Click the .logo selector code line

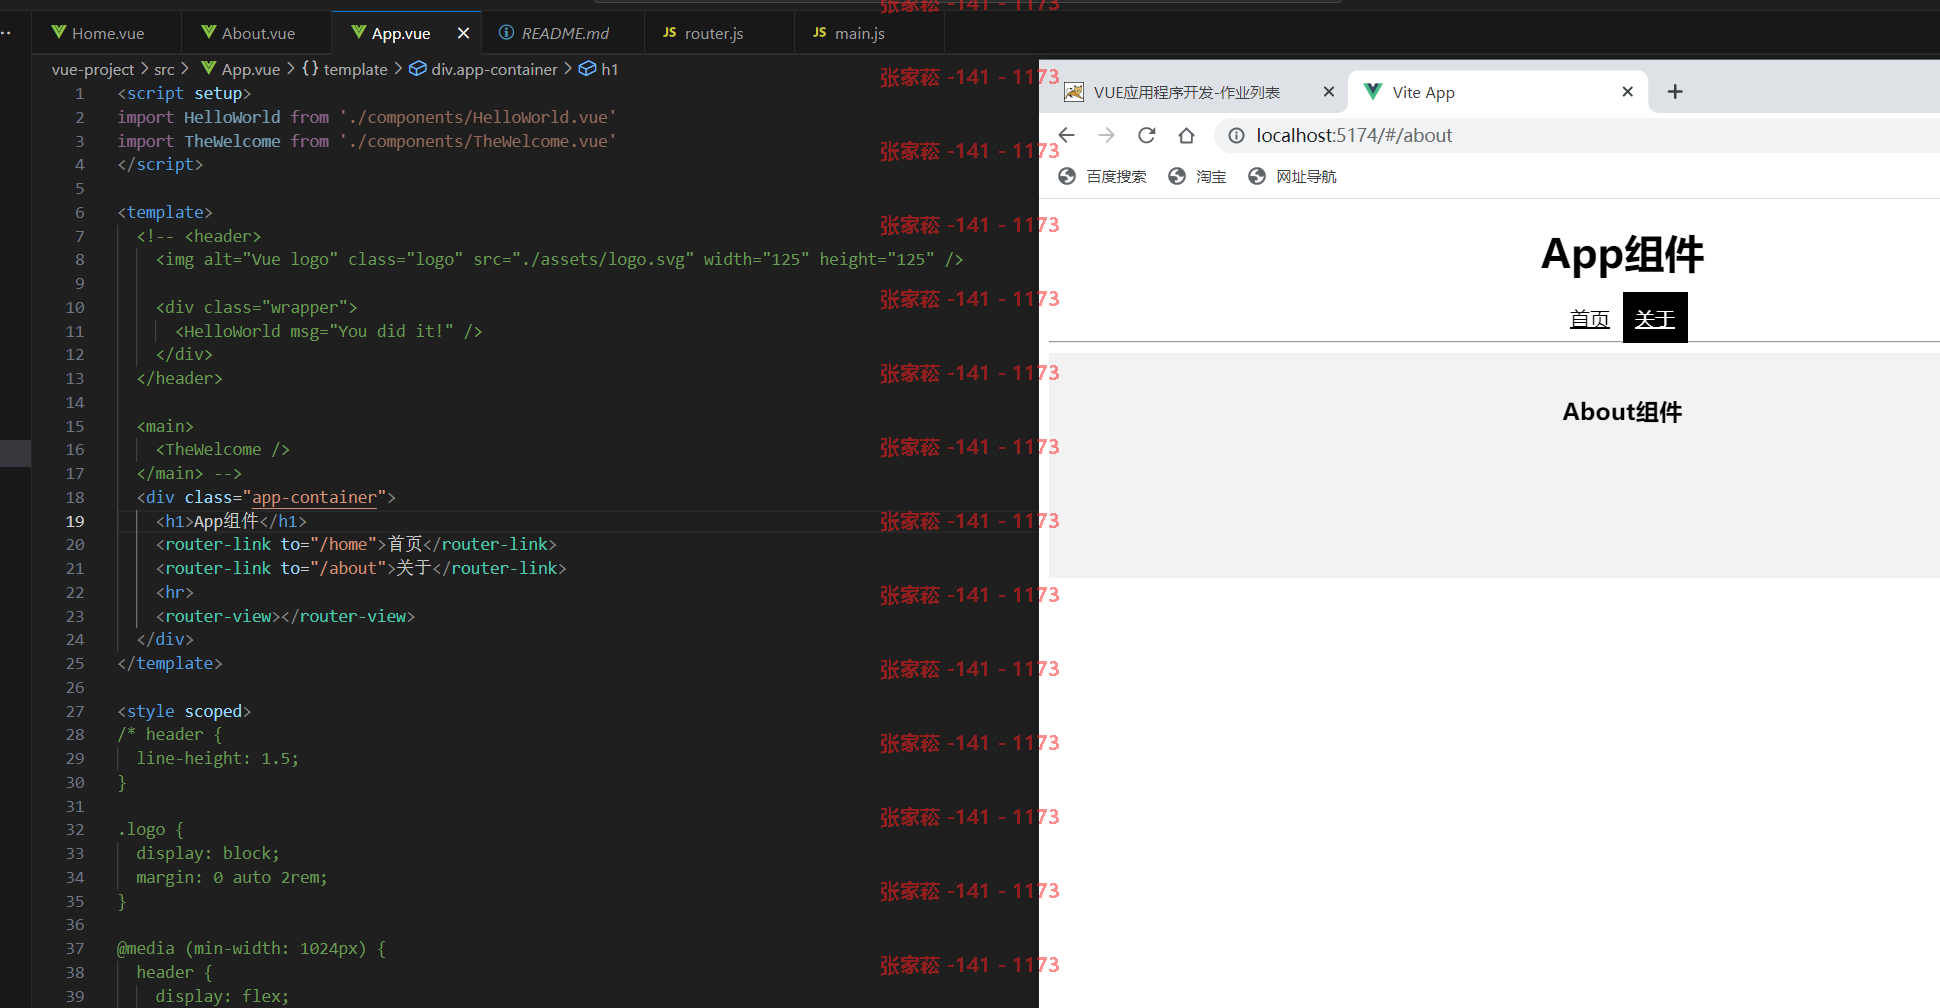click(x=151, y=829)
